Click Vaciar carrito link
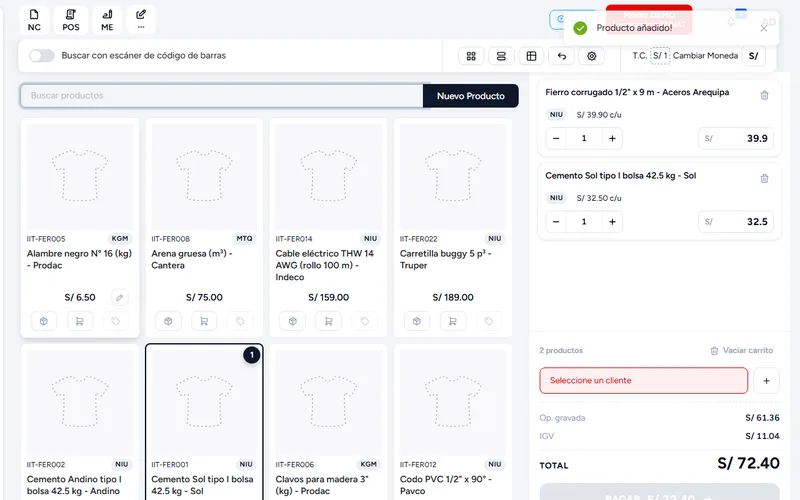This screenshot has height=500, width=800. [742, 351]
